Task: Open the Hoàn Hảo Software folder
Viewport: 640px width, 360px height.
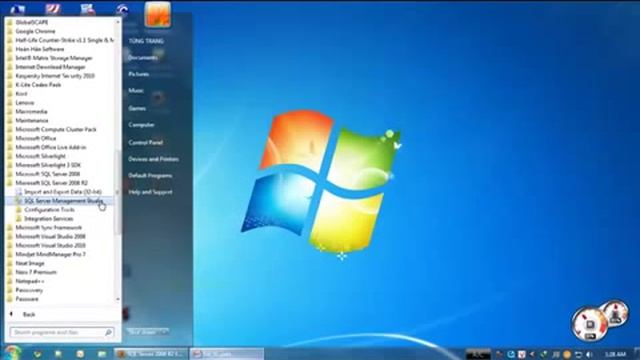Action: [40, 49]
